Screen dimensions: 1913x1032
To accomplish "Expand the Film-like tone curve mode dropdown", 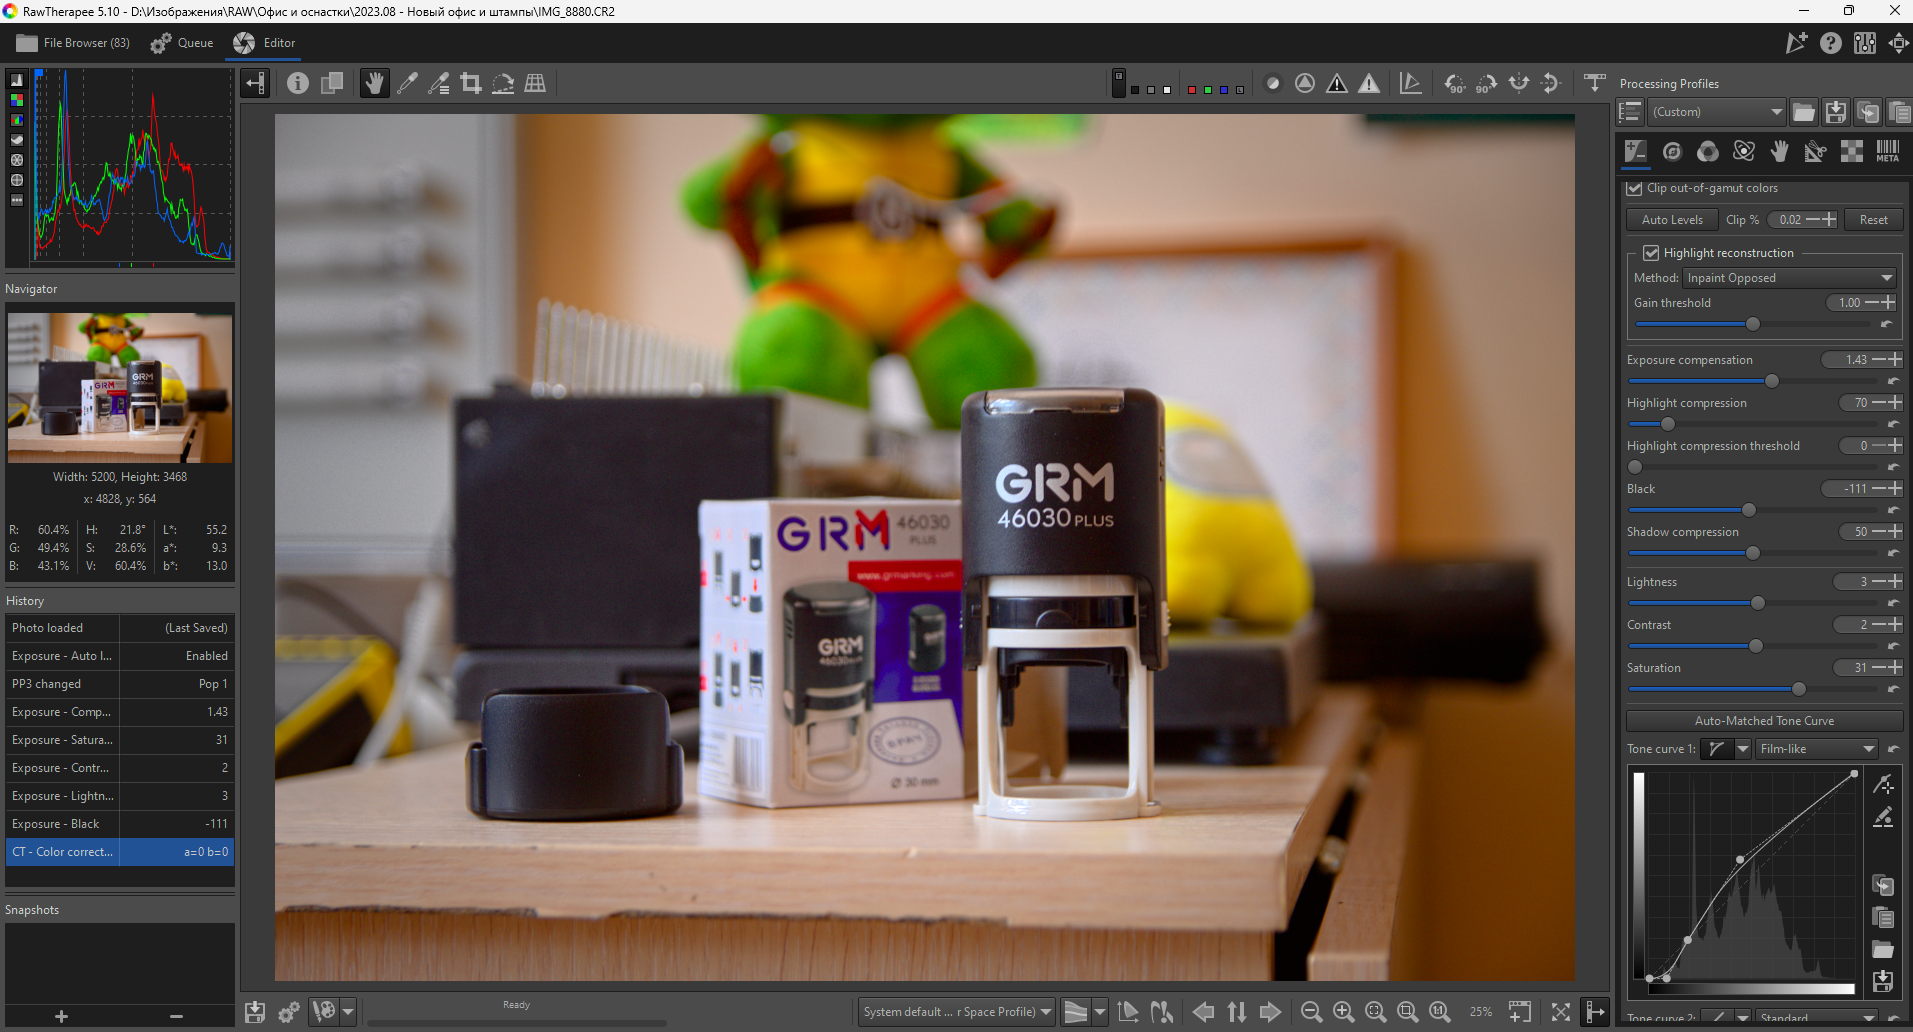I will [x=1817, y=749].
